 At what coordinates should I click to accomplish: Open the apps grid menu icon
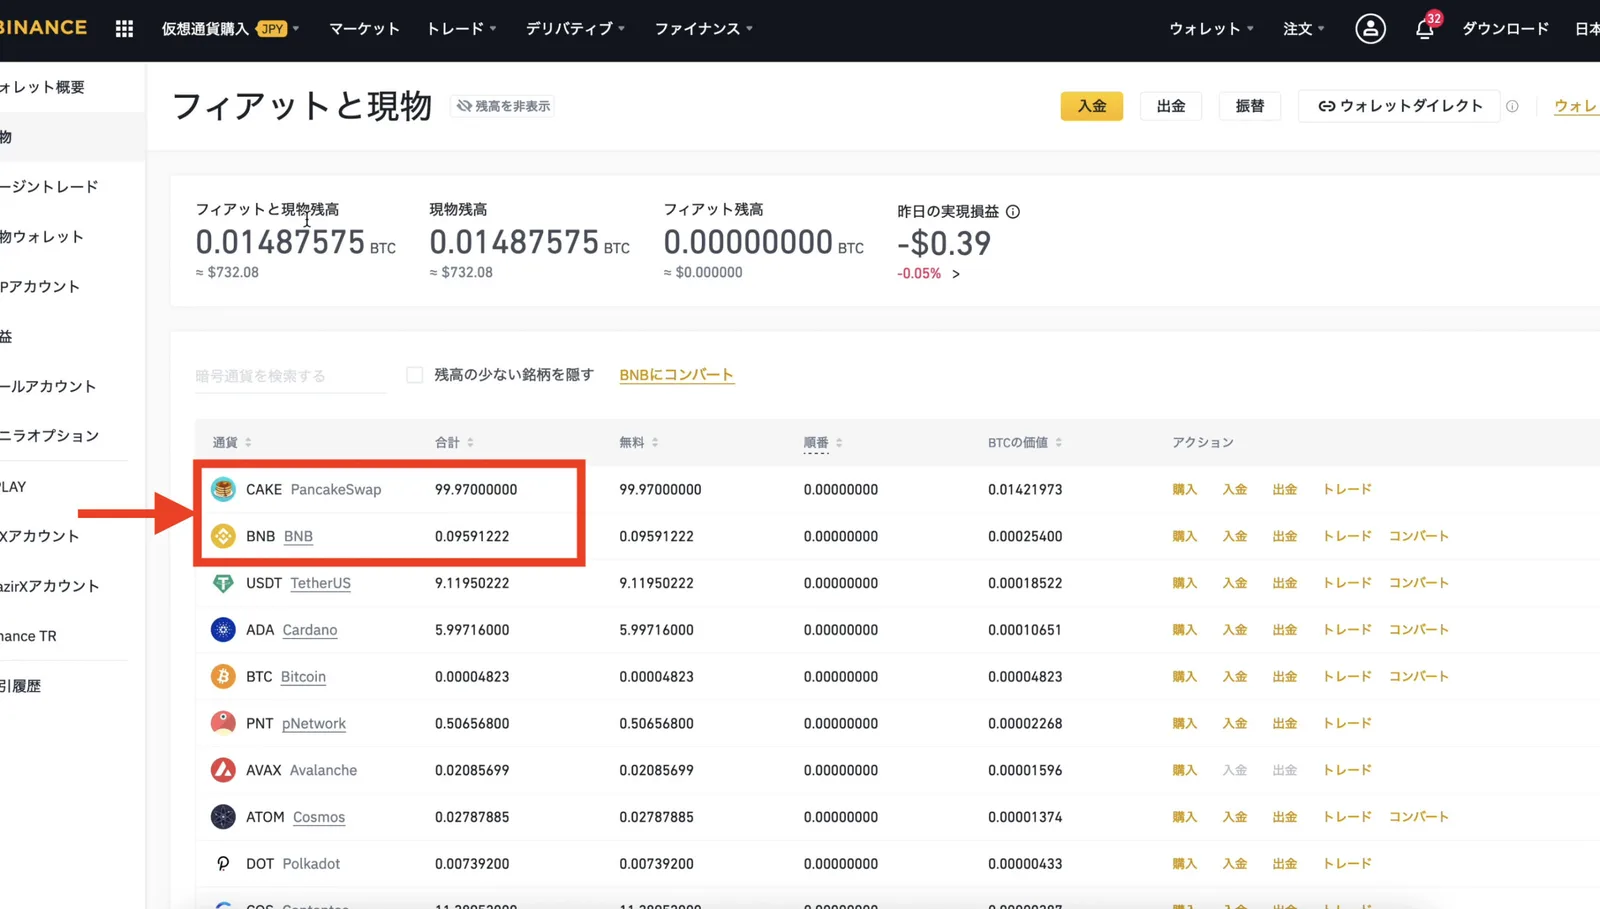pos(124,29)
